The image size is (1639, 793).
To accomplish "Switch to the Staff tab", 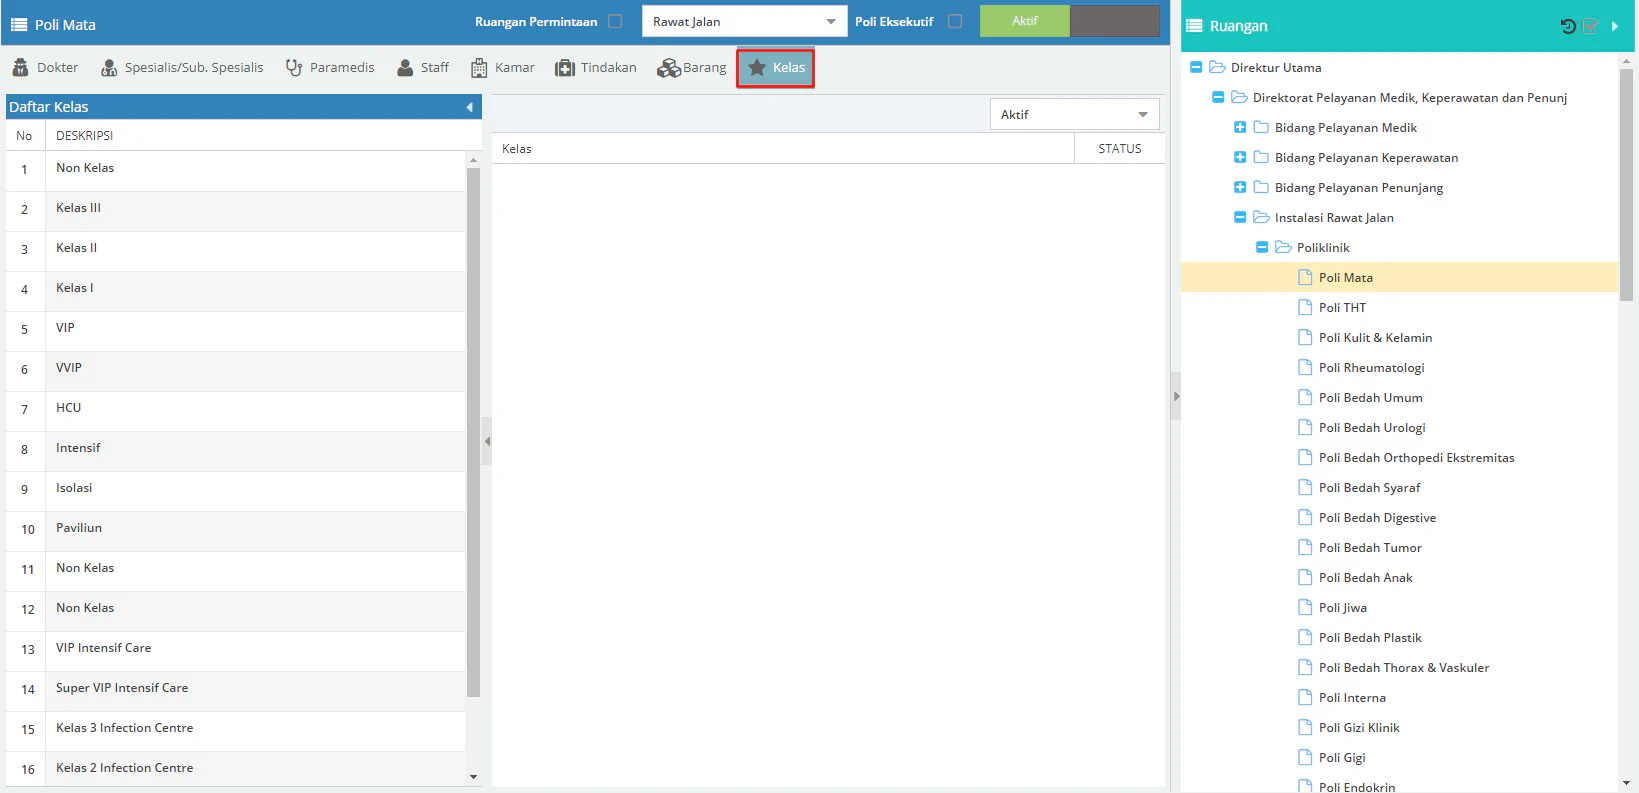I will 423,68.
